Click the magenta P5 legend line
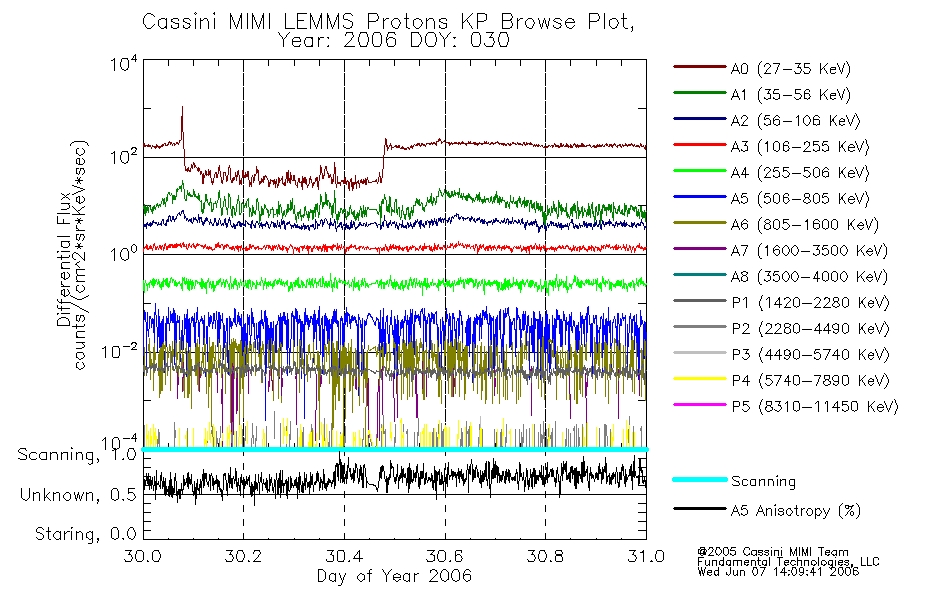This screenshot has width=950, height=600. [700, 404]
